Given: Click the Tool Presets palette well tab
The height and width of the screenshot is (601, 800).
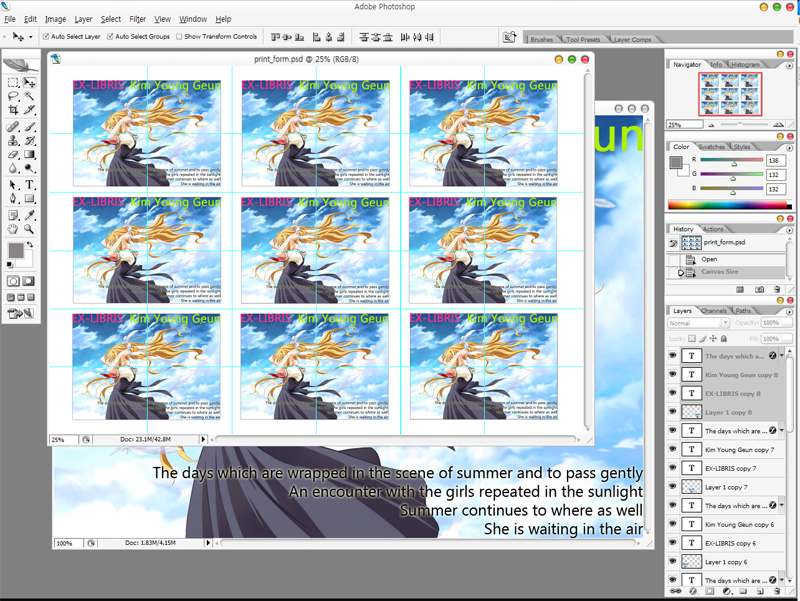Looking at the screenshot, I should (x=583, y=39).
